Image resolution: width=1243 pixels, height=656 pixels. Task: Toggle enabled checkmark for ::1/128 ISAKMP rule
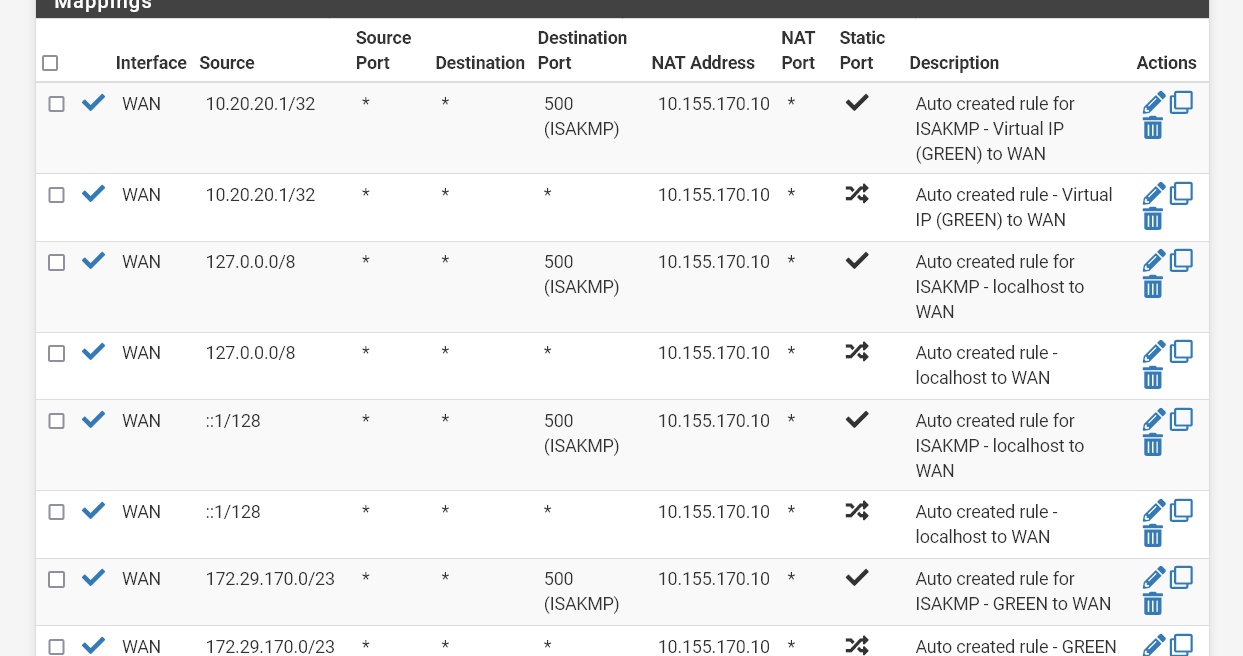click(x=93, y=420)
